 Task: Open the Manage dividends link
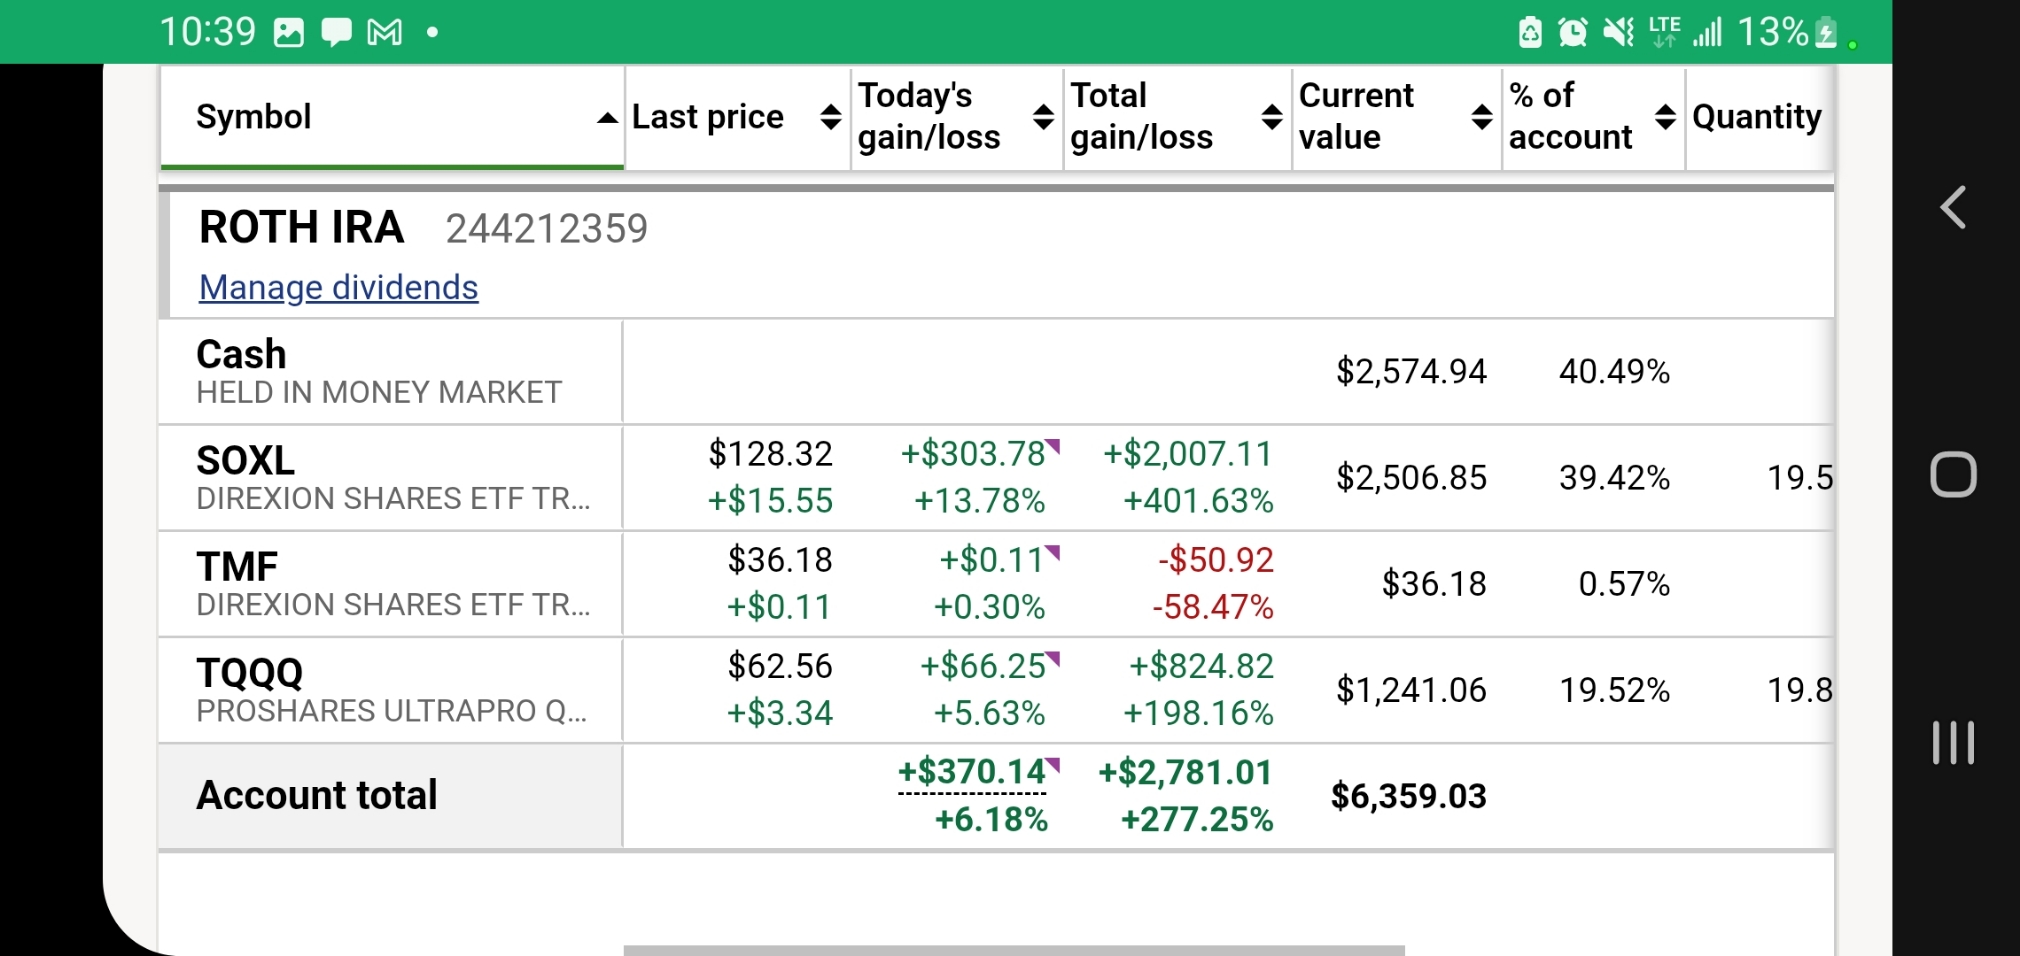(338, 288)
